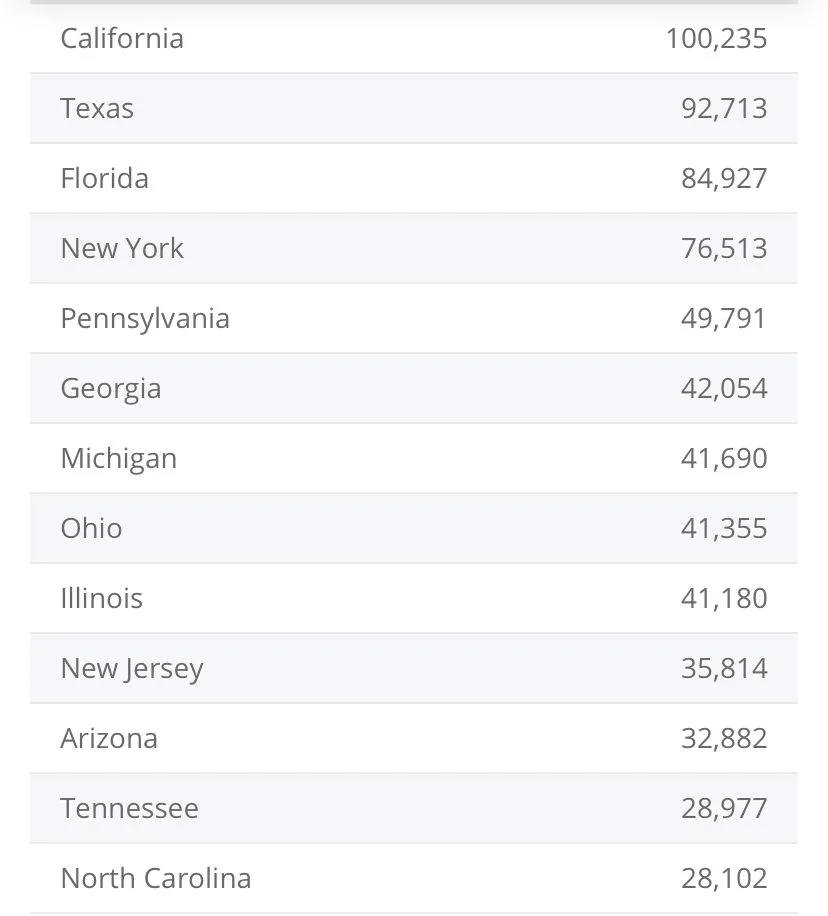Select the number 41,690
The height and width of the screenshot is (916, 828).
(x=724, y=459)
